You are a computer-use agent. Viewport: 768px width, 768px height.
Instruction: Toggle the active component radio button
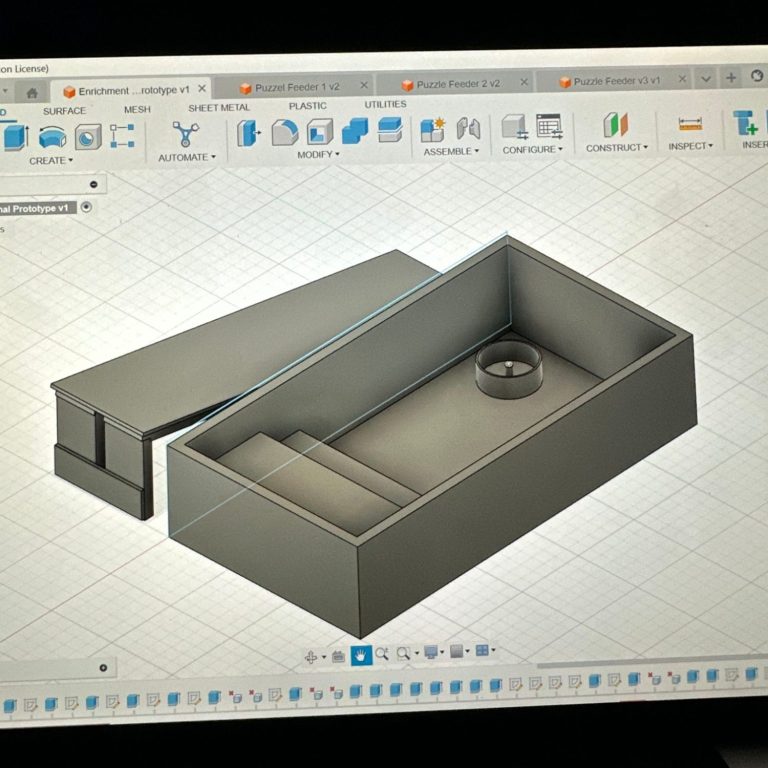(x=86, y=207)
